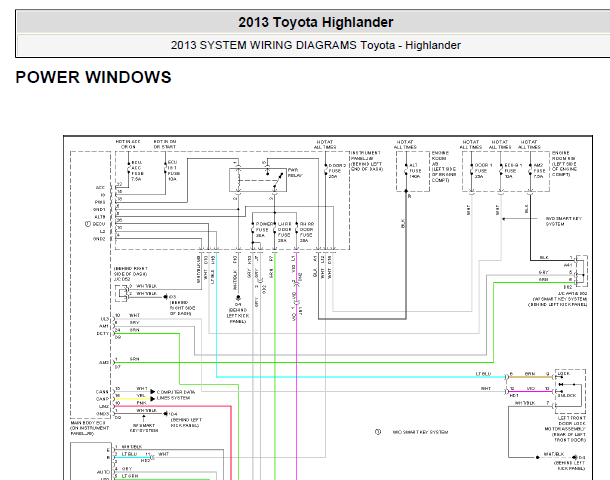Select the ECU-B 1 FUSE label

[513, 171]
